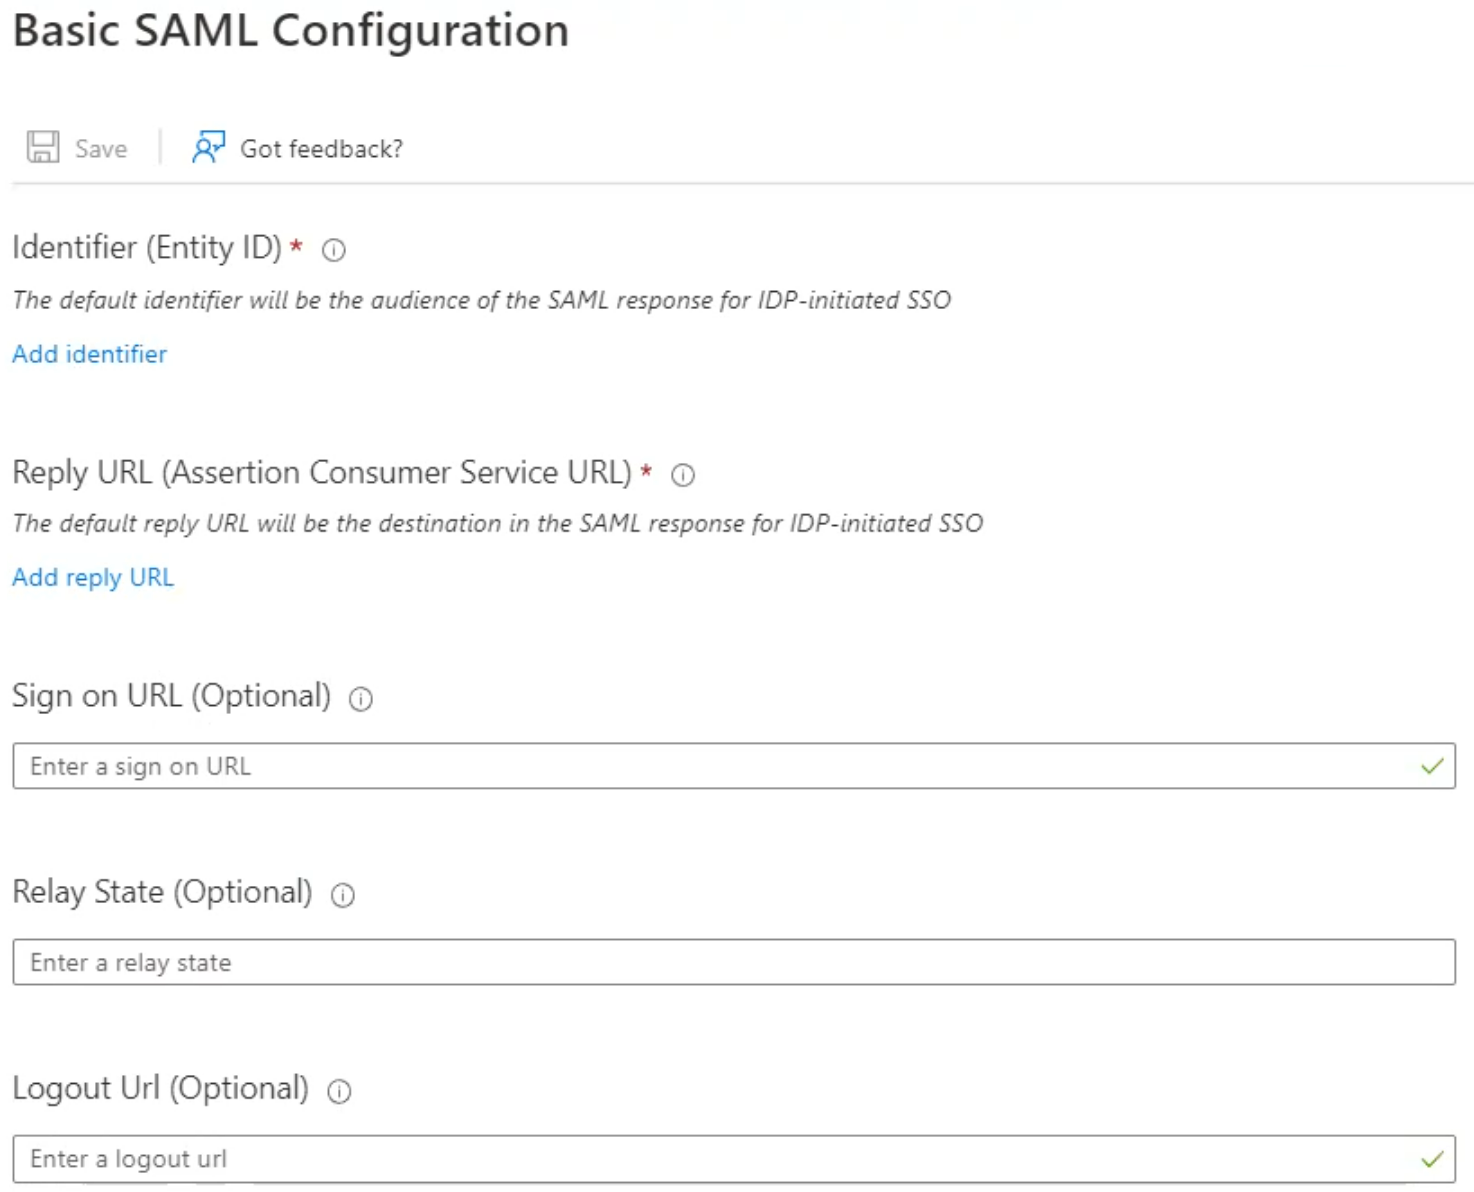Click the green checkmark beside Logout Url
The height and width of the screenshot is (1192, 1474).
(1430, 1158)
